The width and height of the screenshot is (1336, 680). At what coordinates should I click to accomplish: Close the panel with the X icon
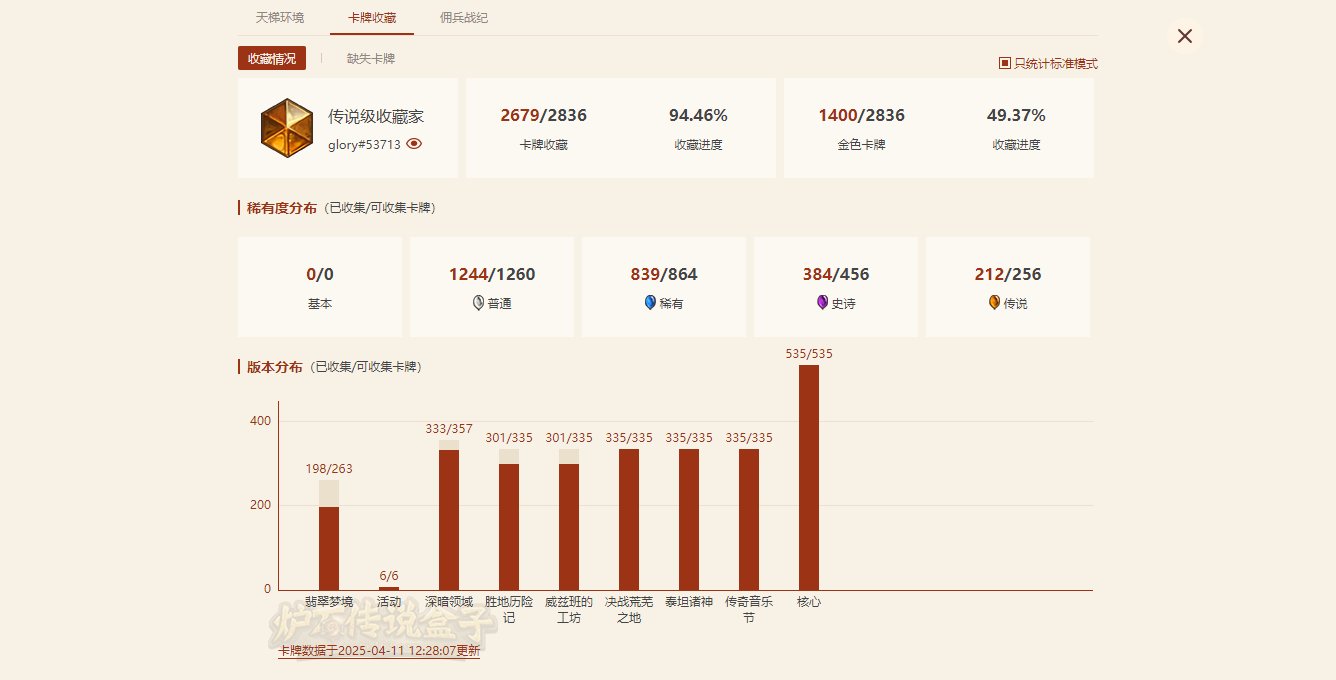point(1184,36)
